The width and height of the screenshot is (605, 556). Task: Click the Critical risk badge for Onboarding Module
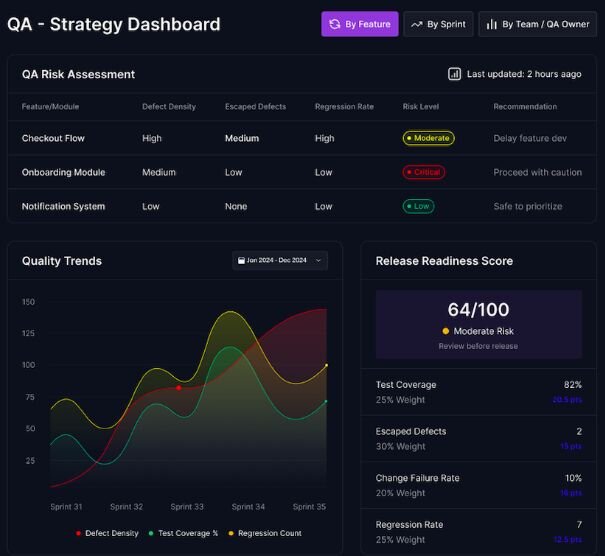click(x=424, y=172)
